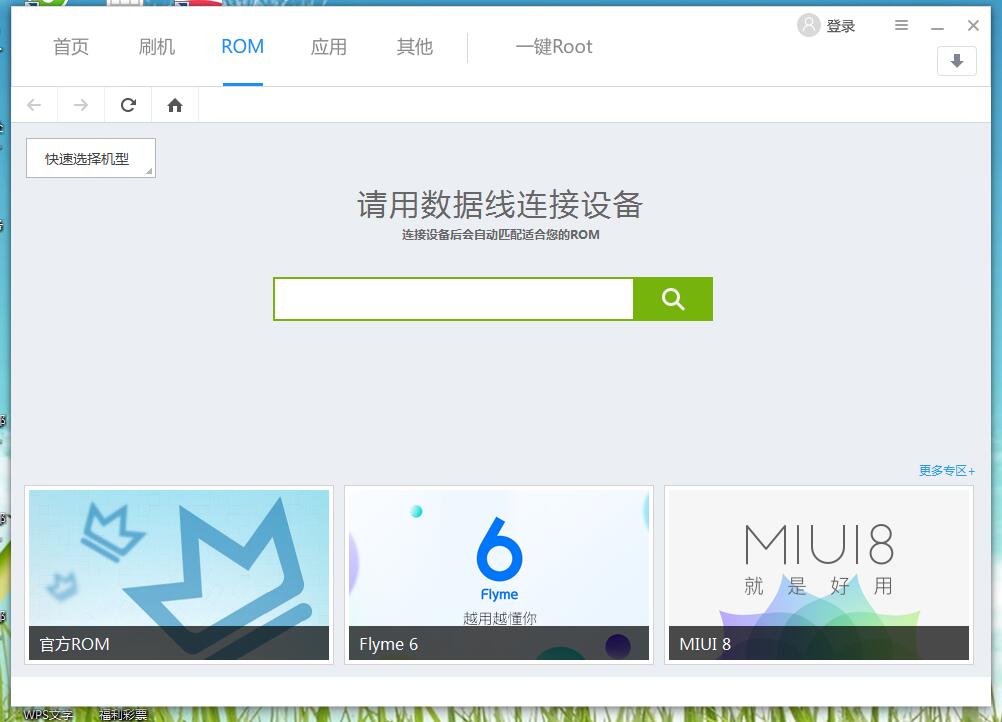Open the Flyme 6 zone thumbnail
This screenshot has height=722, width=1002.
coord(499,574)
